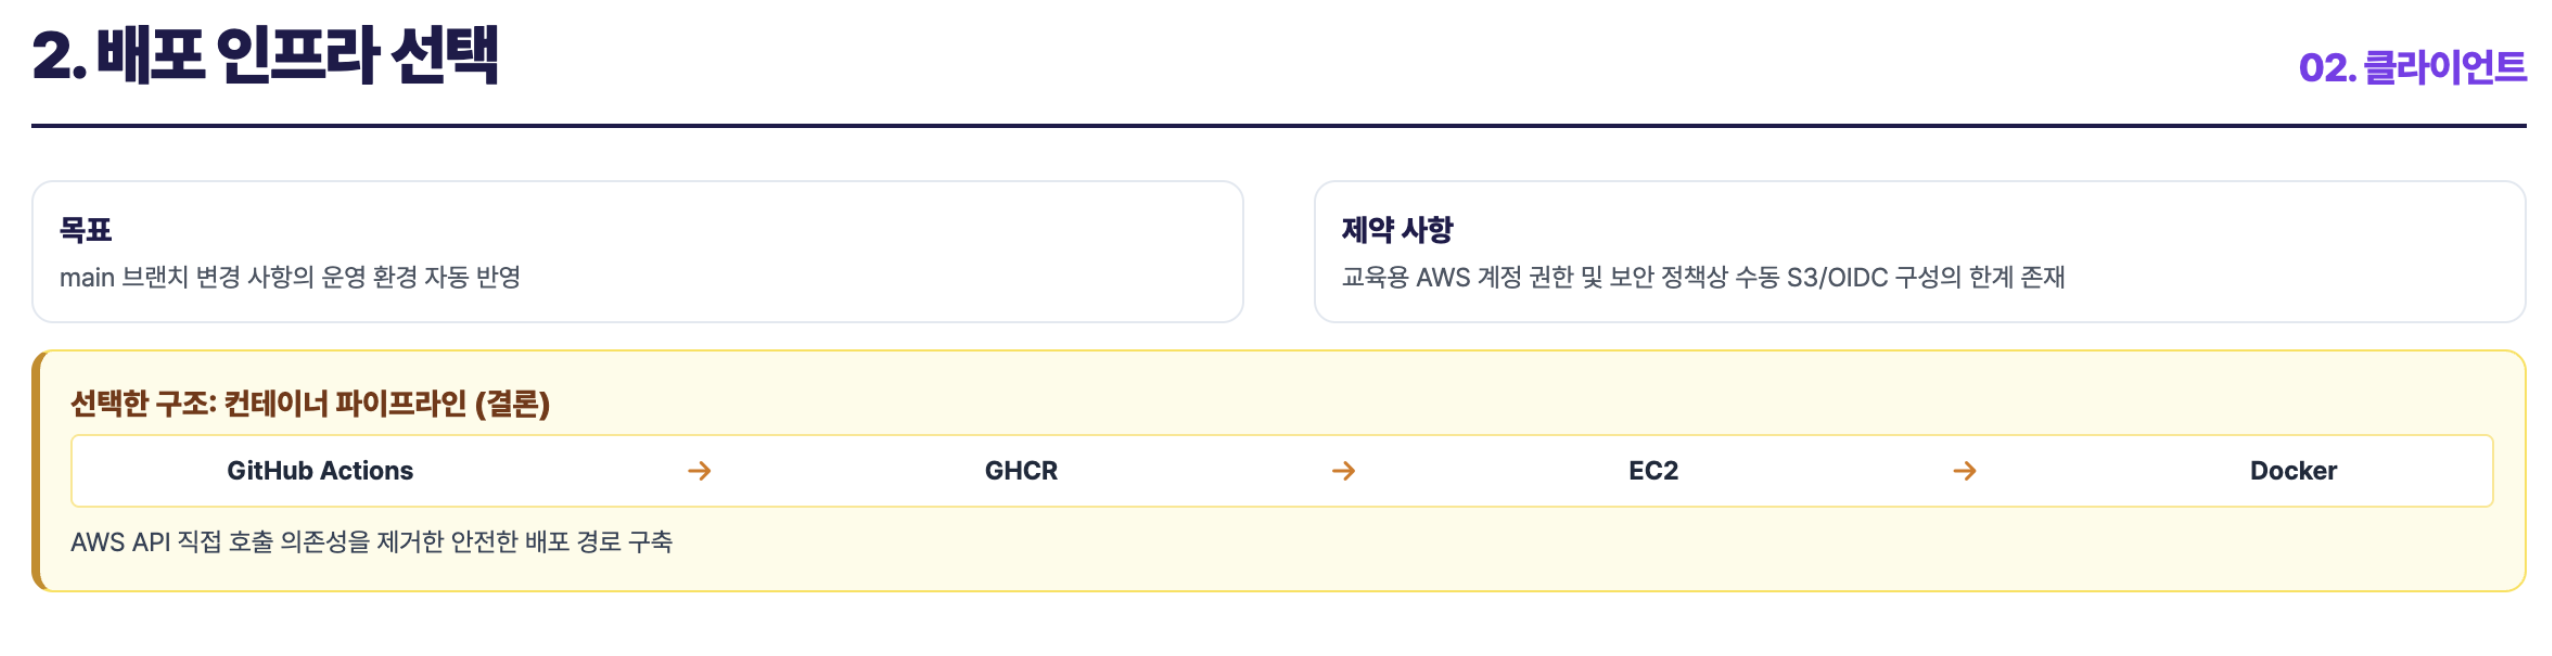Select the EC2 pipeline step
2552x656 pixels.
(1653, 470)
